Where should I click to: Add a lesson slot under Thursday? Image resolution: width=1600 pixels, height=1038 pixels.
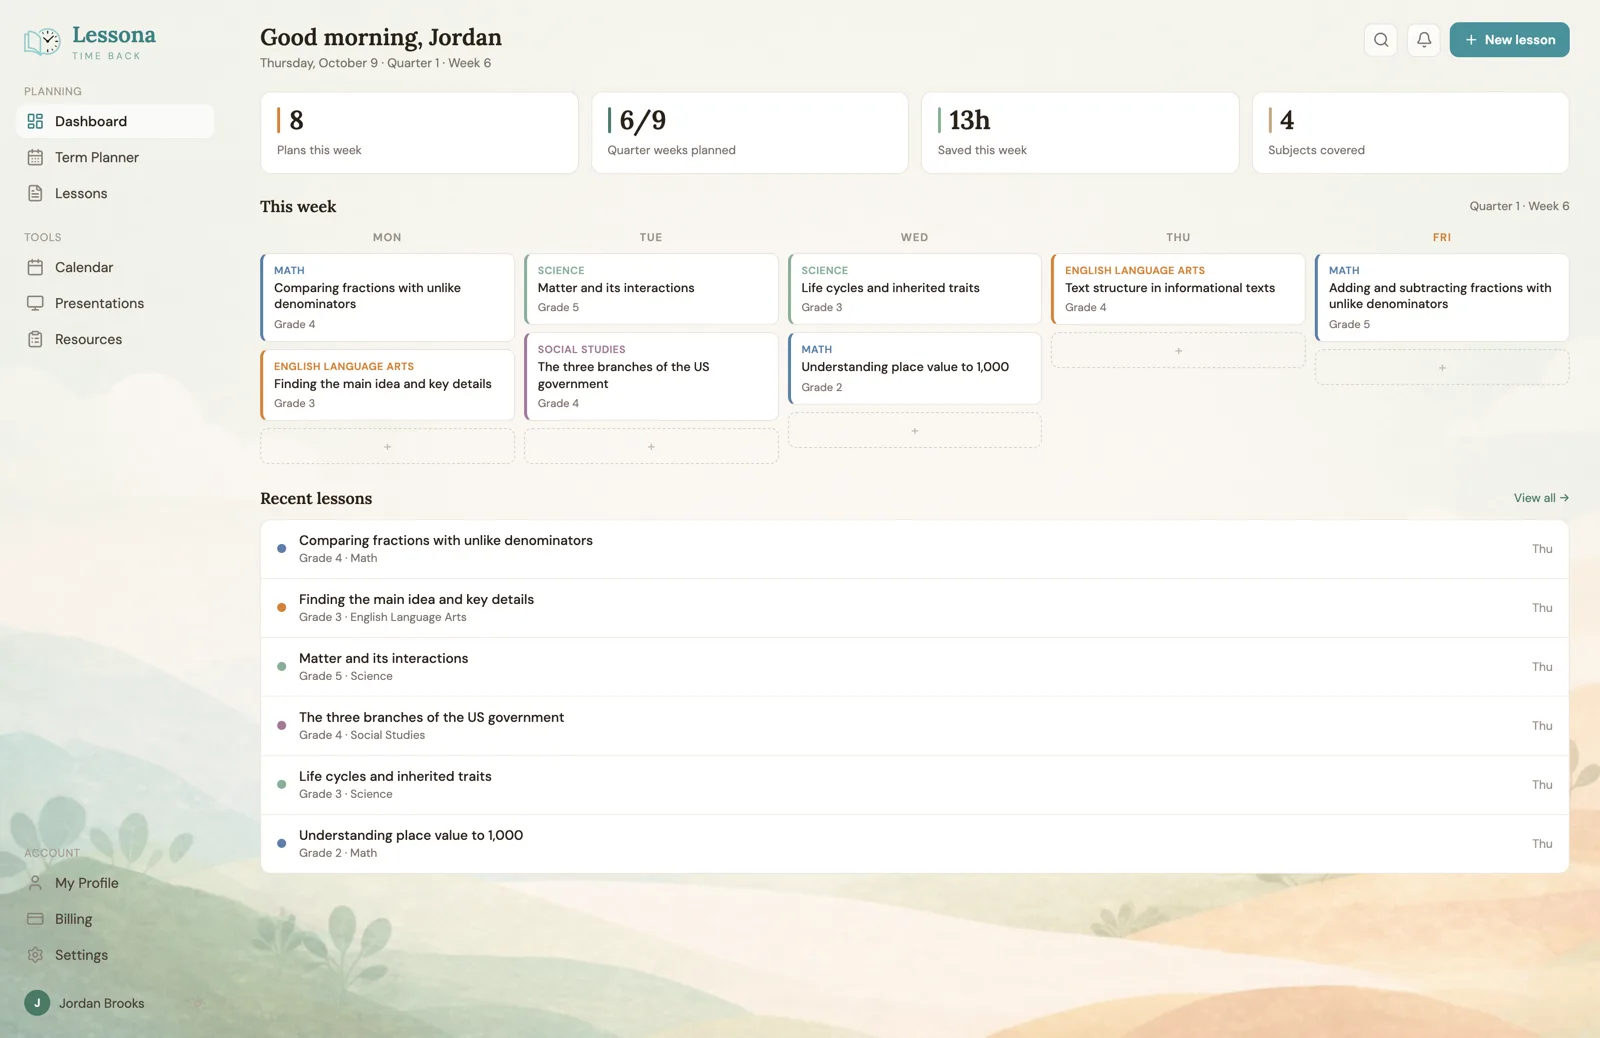(1178, 350)
